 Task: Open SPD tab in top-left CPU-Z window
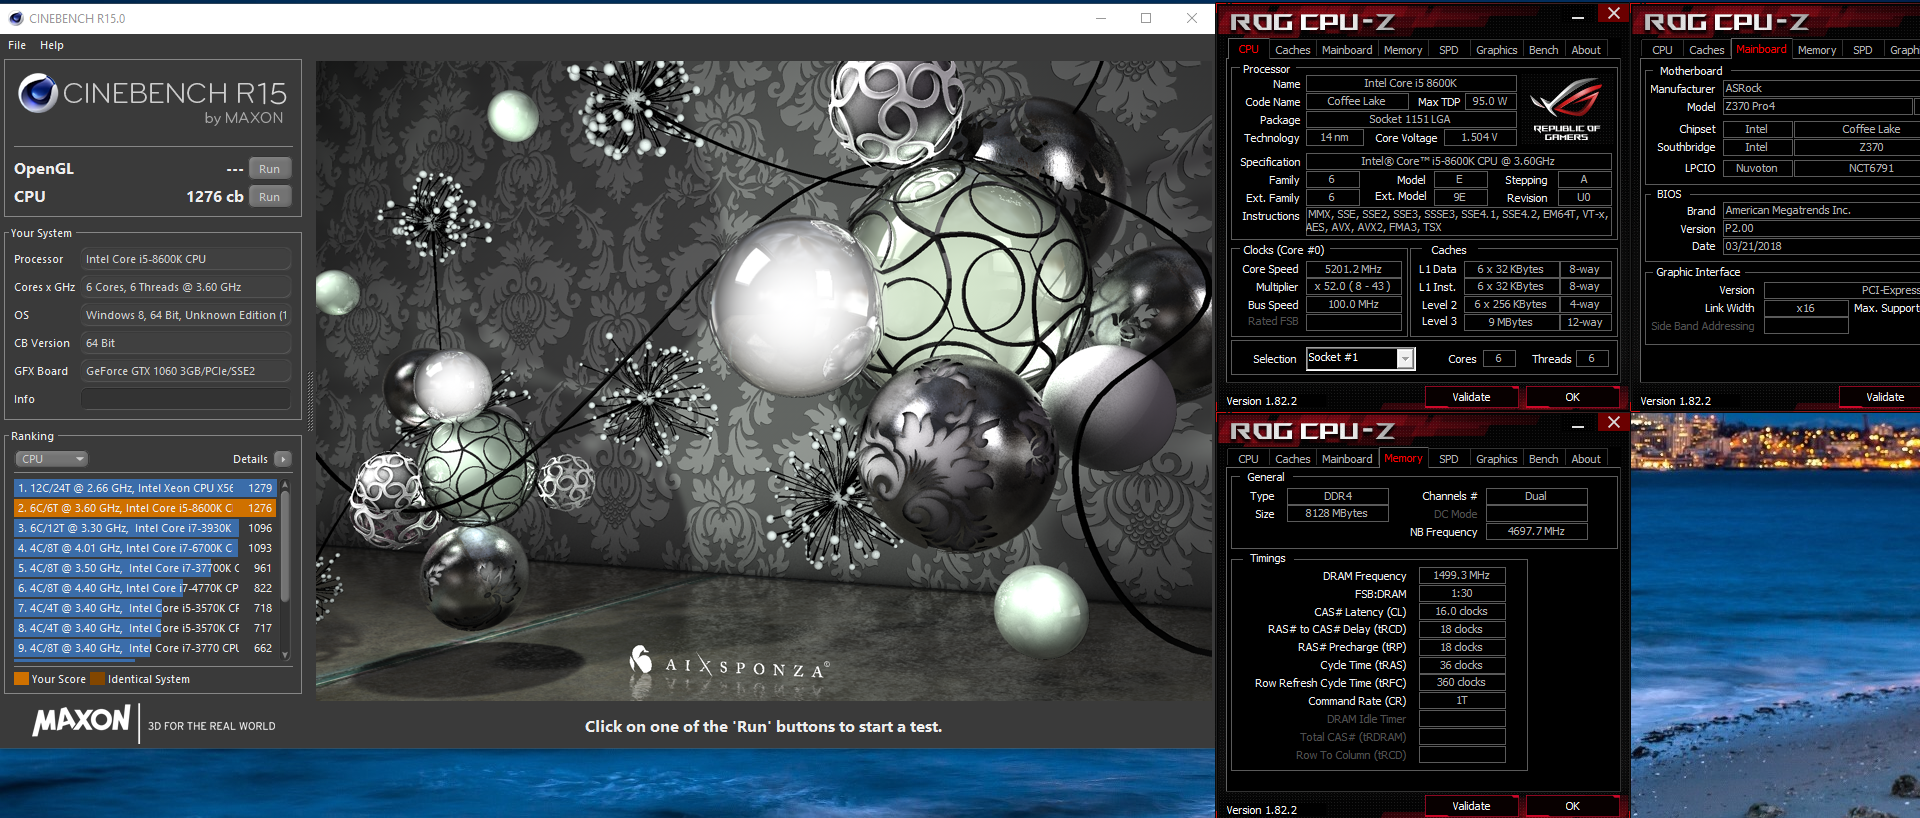(1449, 50)
